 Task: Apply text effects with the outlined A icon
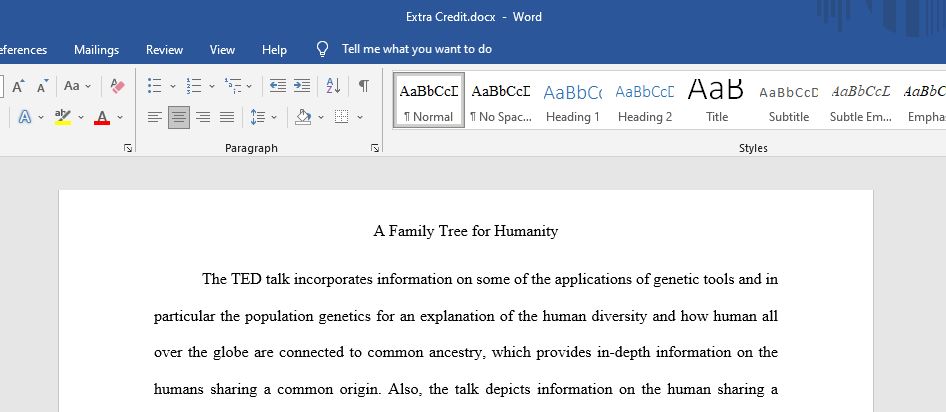(x=25, y=116)
